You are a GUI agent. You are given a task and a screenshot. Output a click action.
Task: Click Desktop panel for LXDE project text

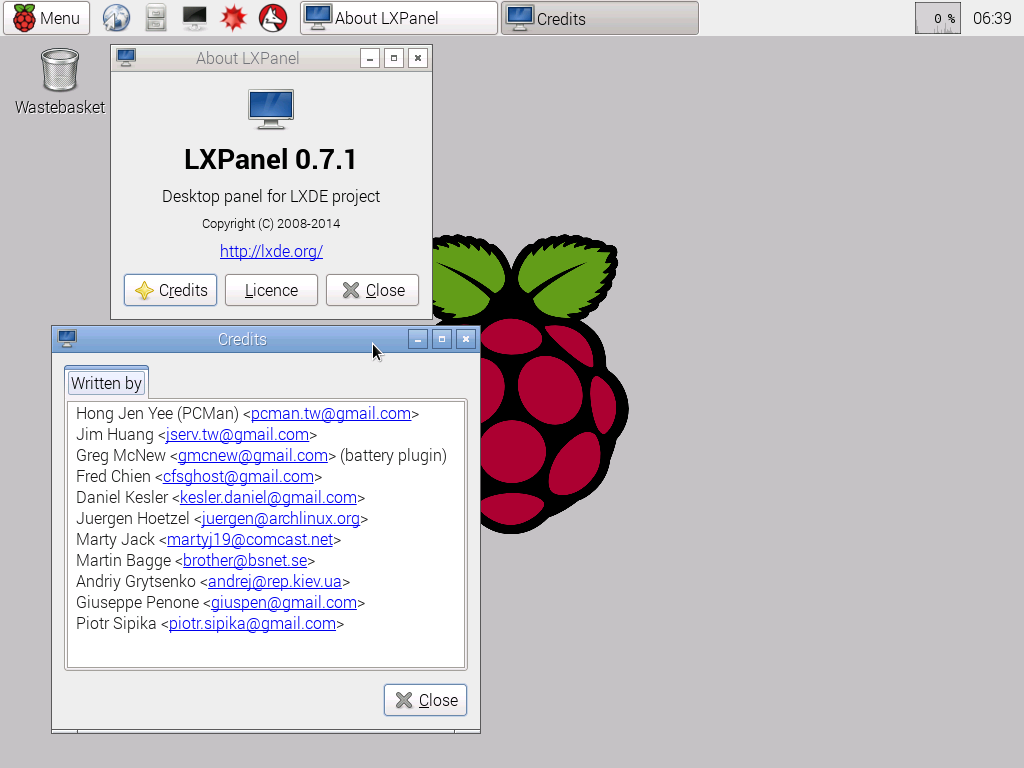271,196
